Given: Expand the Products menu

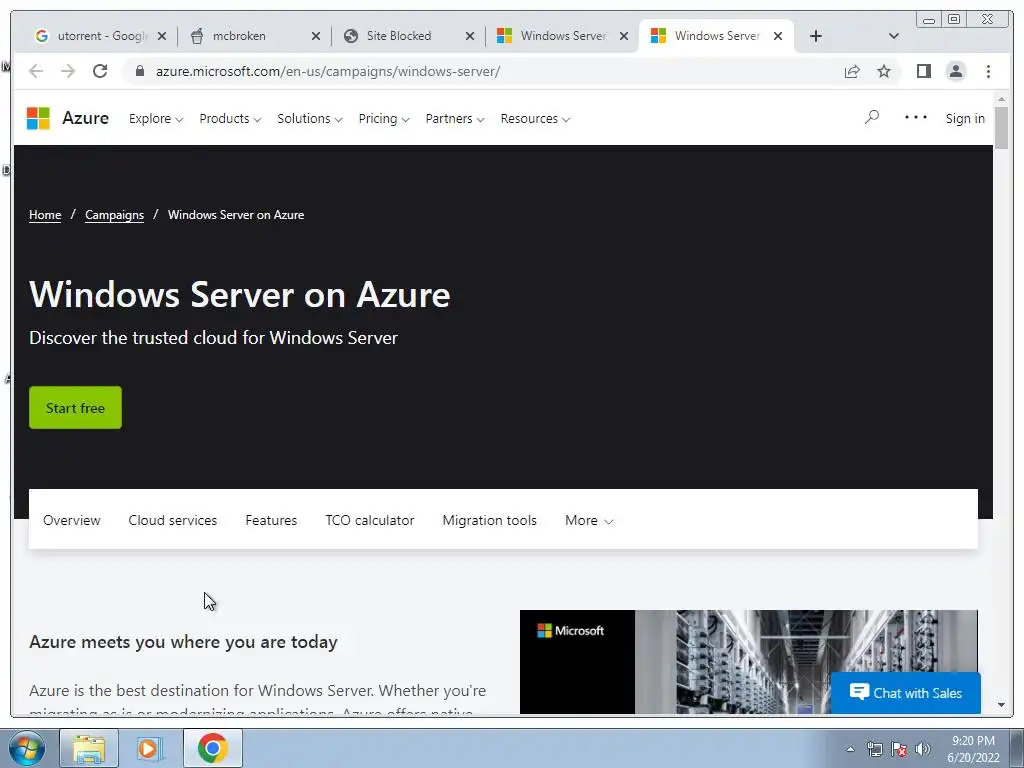Looking at the screenshot, I should pyautogui.click(x=230, y=118).
